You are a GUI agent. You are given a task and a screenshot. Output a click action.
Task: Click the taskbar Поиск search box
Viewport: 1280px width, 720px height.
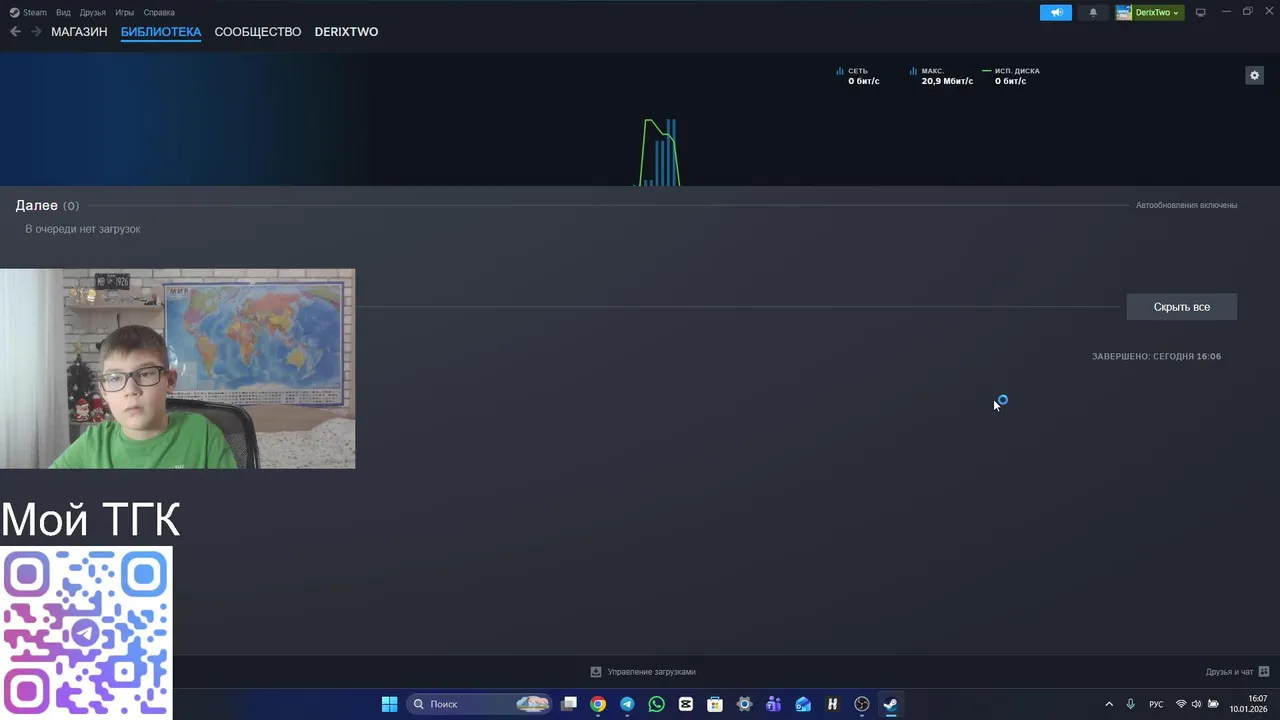(x=481, y=704)
